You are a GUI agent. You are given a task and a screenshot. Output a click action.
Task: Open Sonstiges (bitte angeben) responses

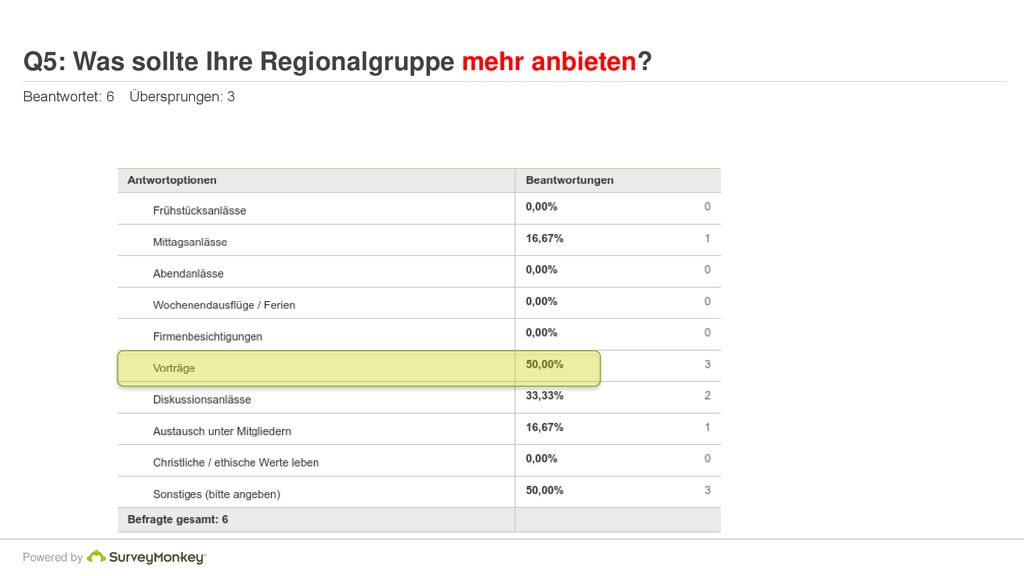(x=216, y=494)
